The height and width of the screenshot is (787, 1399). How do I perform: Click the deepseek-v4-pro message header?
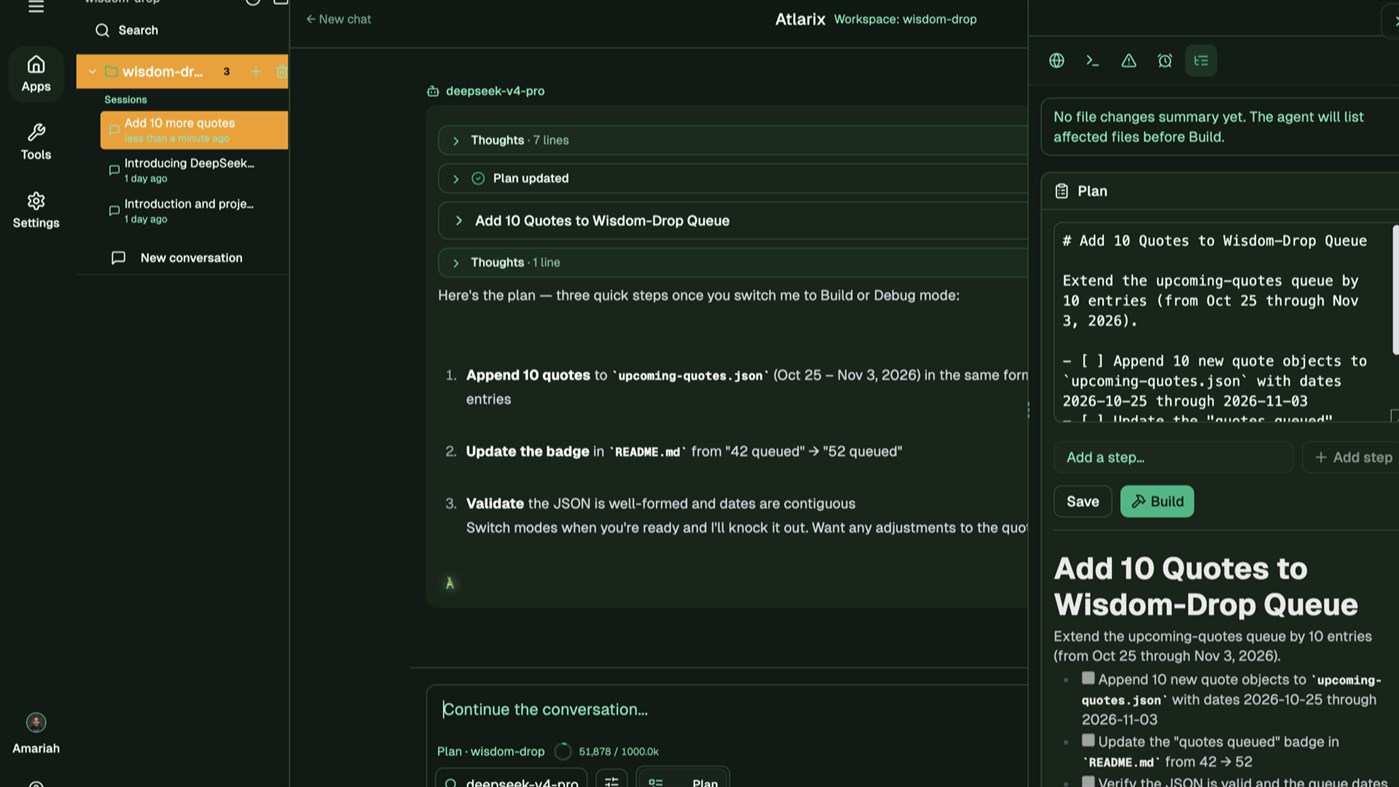[x=495, y=91]
